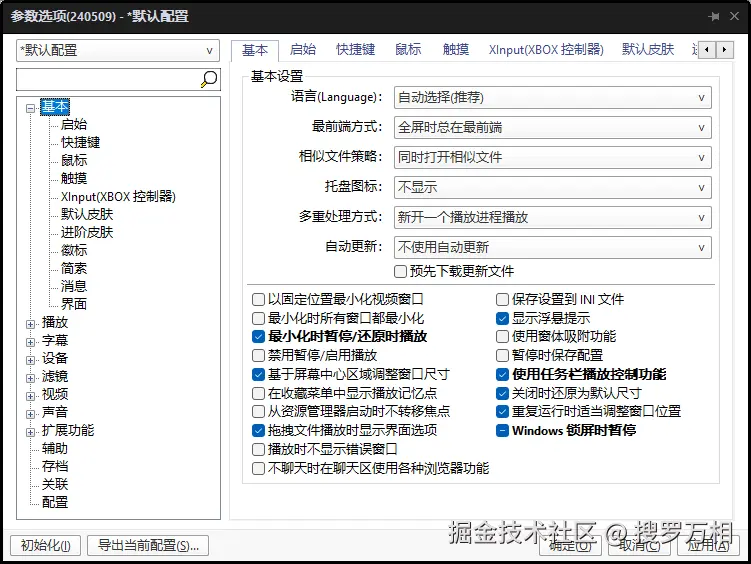Uncheck 使用任务栏播放控制功能
The image size is (751, 564).
coord(502,374)
